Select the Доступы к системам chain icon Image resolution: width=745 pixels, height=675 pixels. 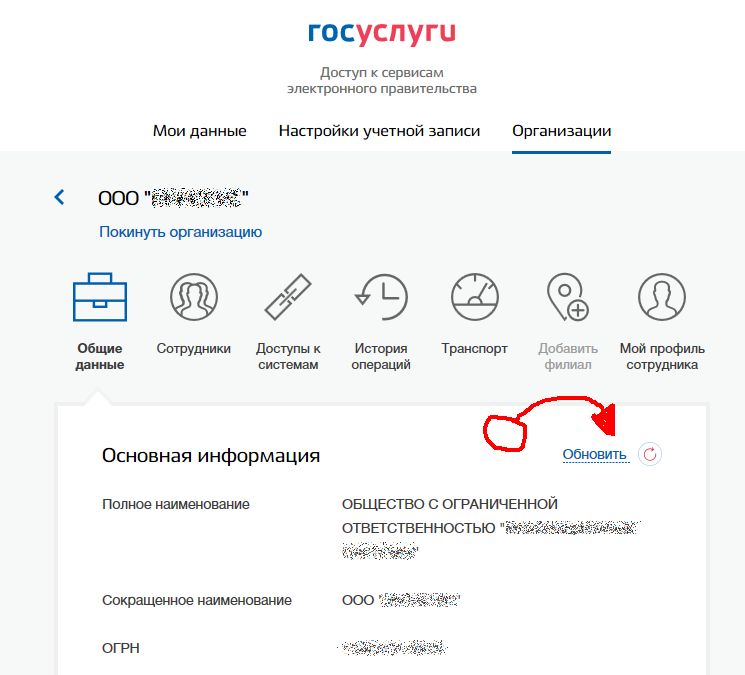288,297
